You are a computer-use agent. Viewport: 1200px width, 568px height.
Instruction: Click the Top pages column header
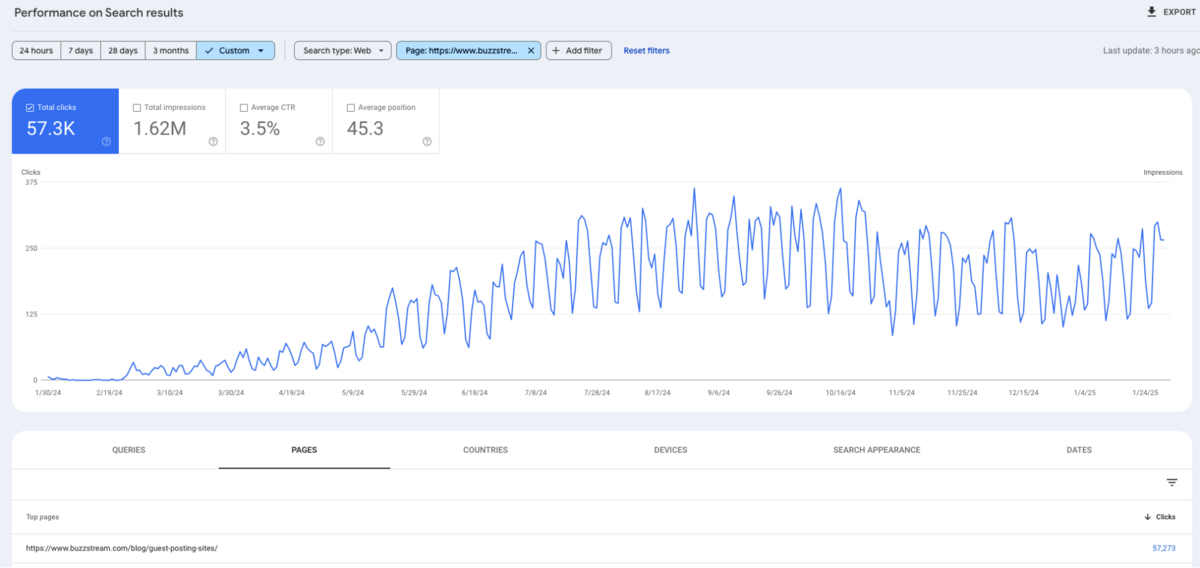(x=44, y=517)
